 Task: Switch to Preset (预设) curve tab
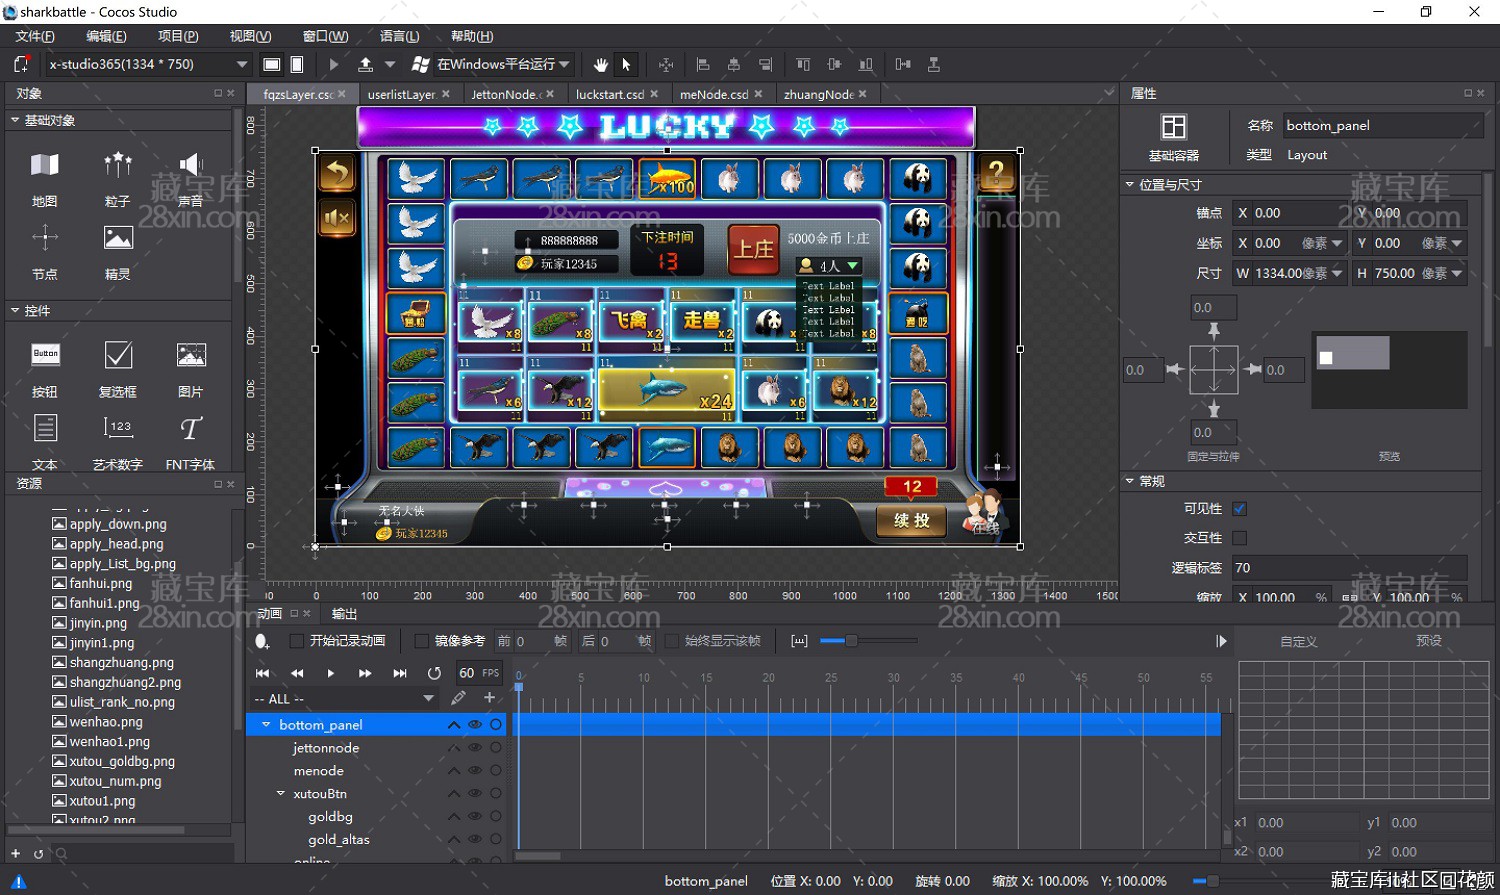click(x=1429, y=641)
